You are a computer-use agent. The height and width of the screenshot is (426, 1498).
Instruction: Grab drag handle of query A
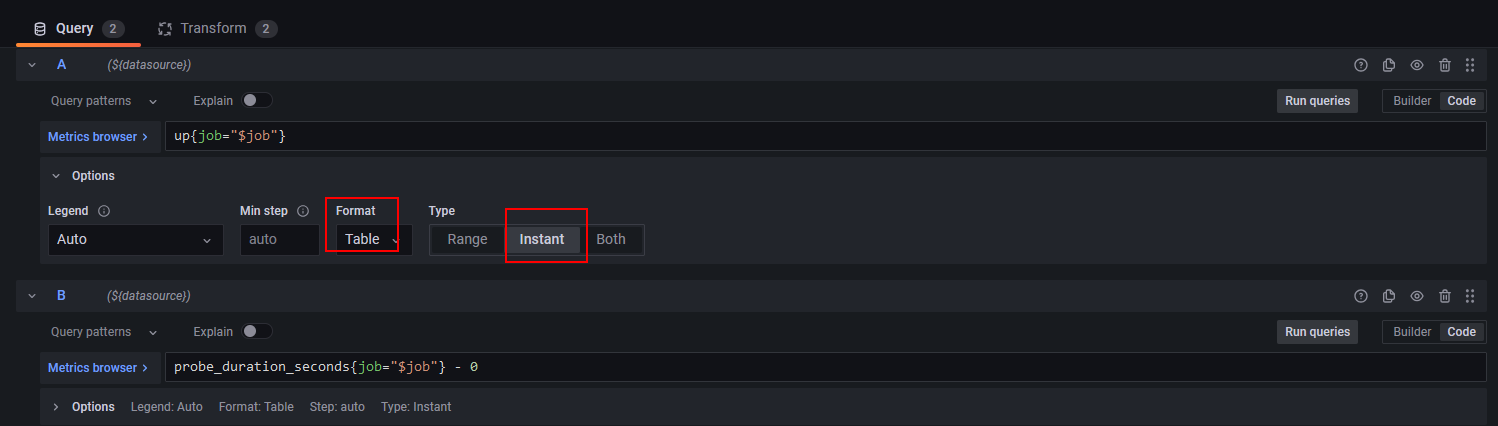[1470, 65]
